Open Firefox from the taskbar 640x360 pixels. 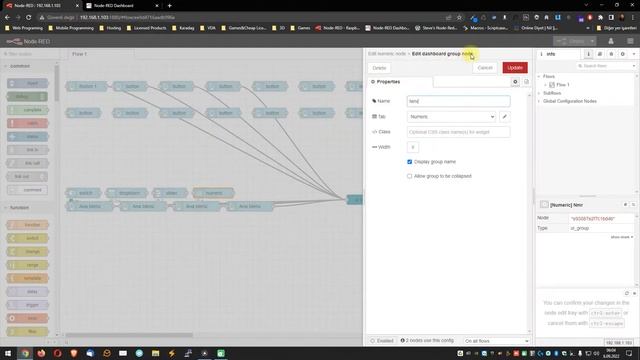coord(41,353)
